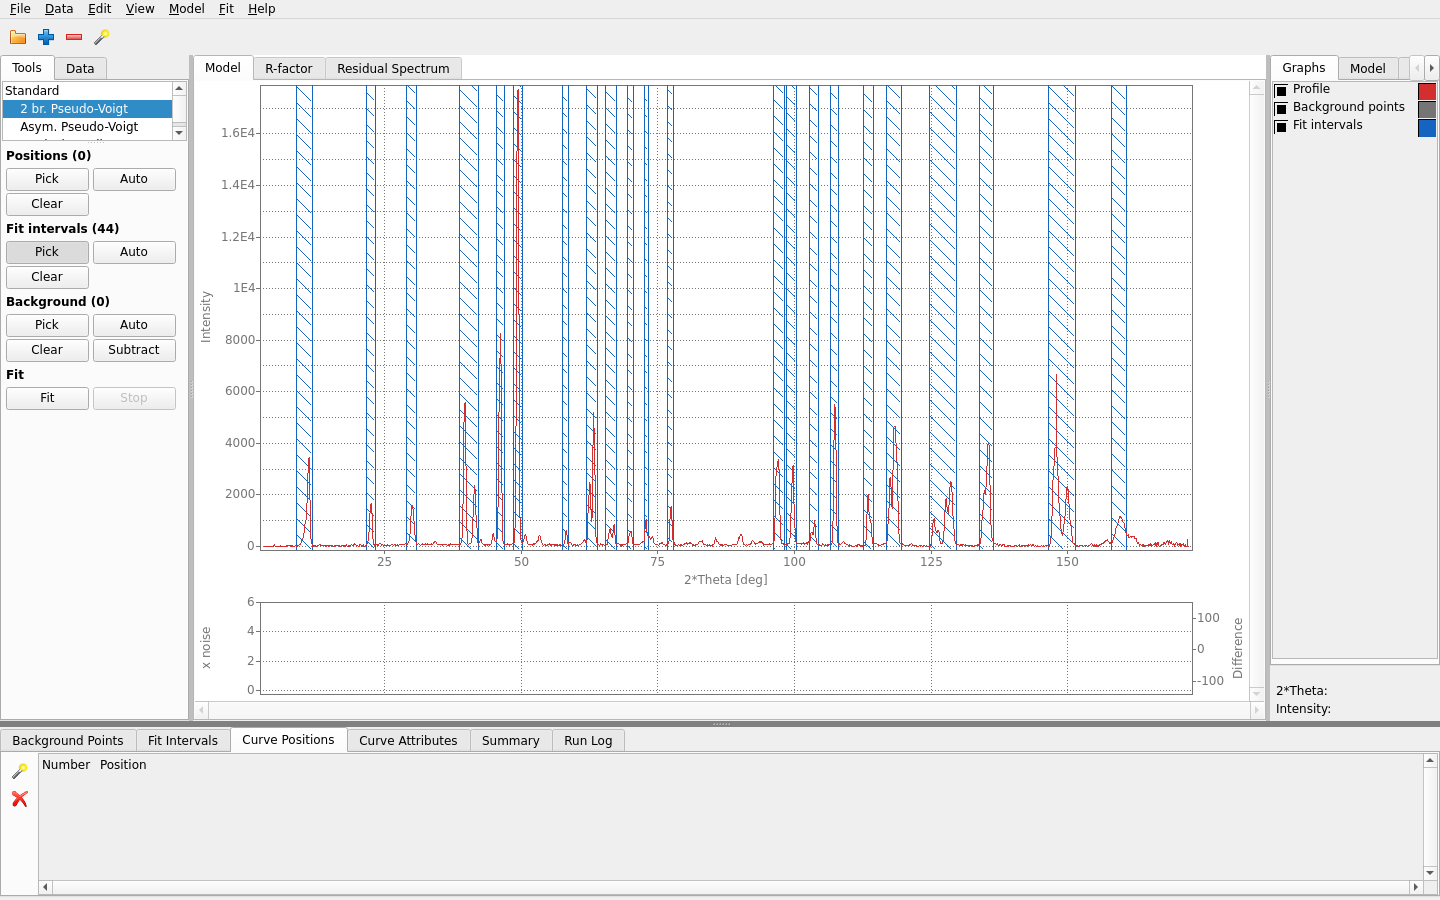Viewport: 1440px width, 900px height.
Task: Toggle the Background points graph checkbox
Action: point(1281,109)
